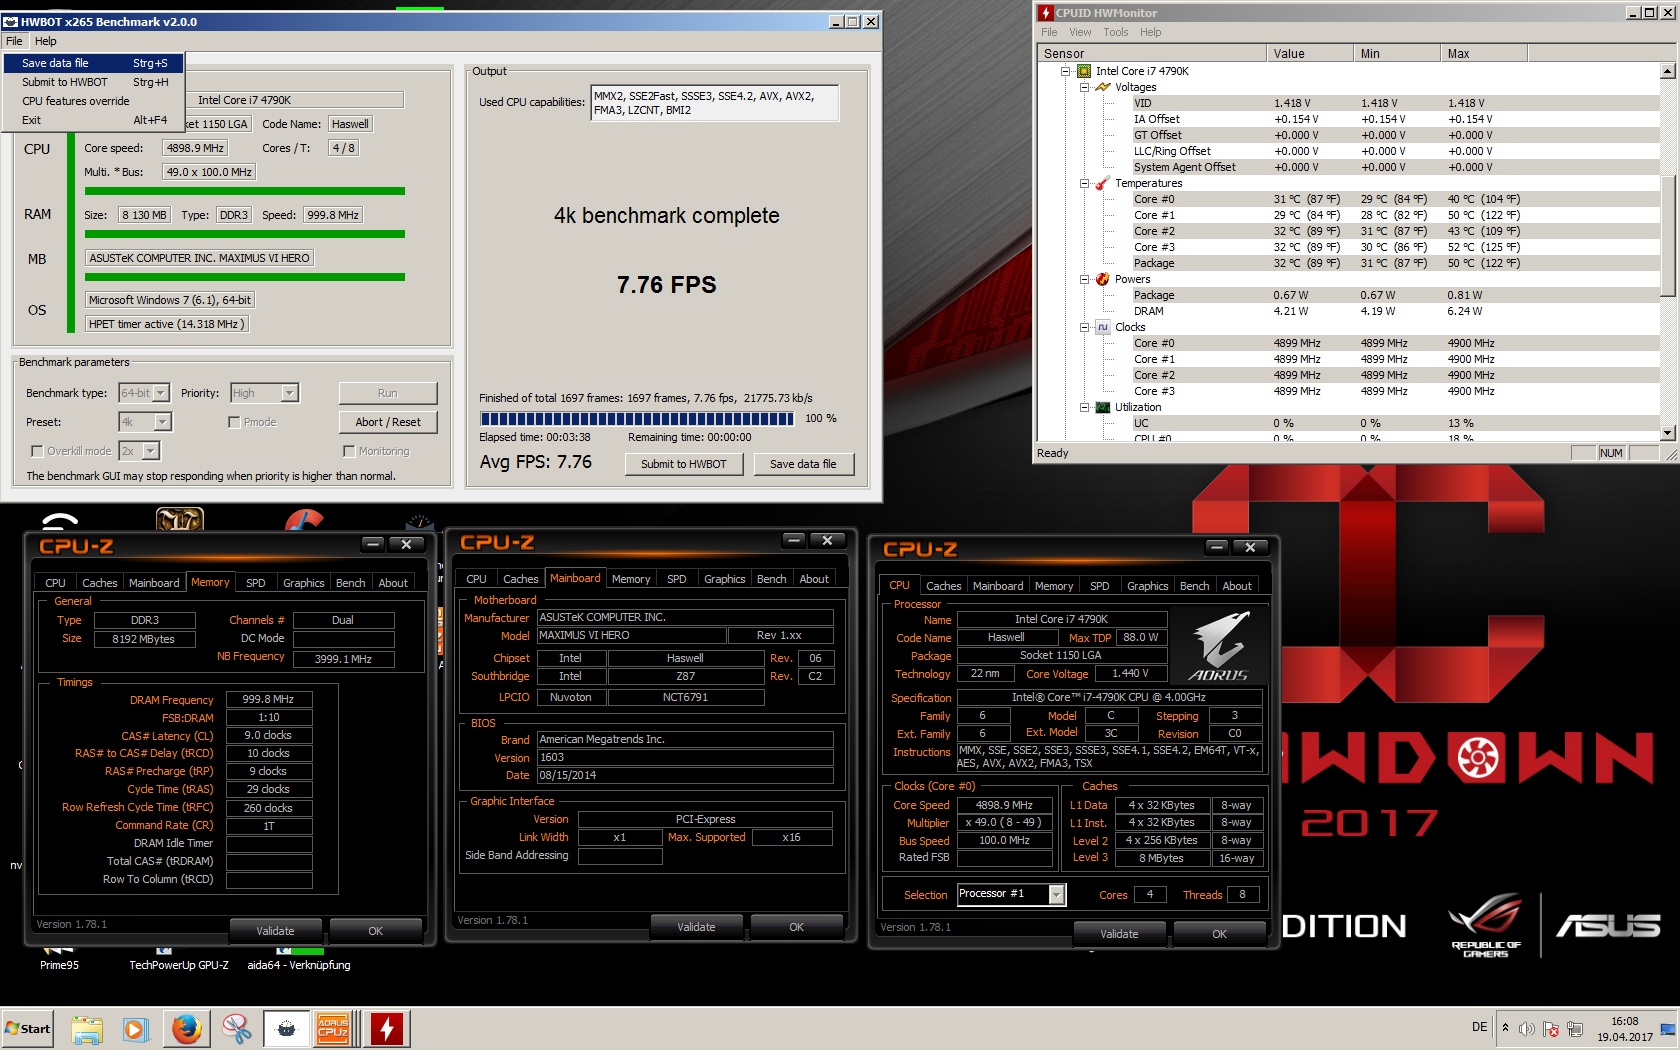The image size is (1680, 1050).
Task: Collapse the Intel Core i7 4790K tree node
Action: click(1066, 71)
